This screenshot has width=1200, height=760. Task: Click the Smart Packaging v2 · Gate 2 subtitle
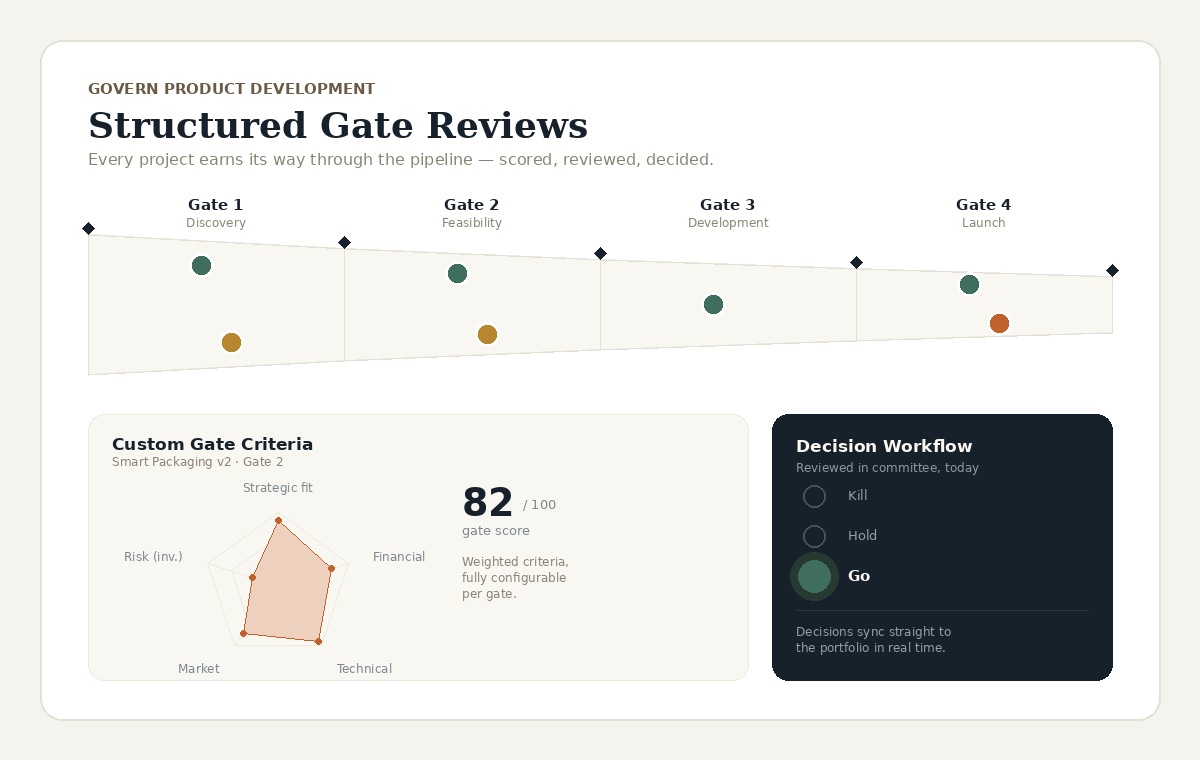coord(198,462)
